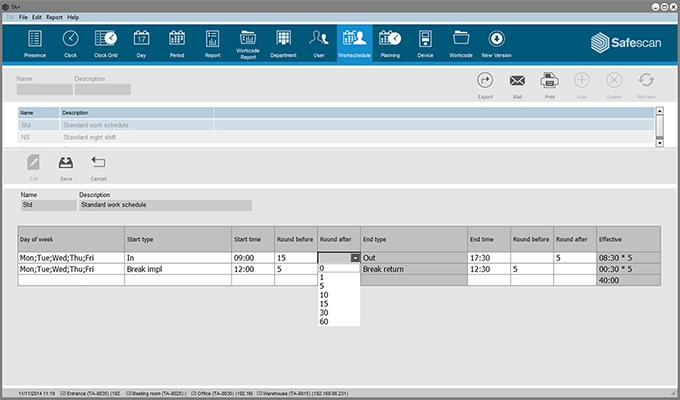The width and height of the screenshot is (680, 400).
Task: Open the Workcode Report icon
Action: coord(247,39)
